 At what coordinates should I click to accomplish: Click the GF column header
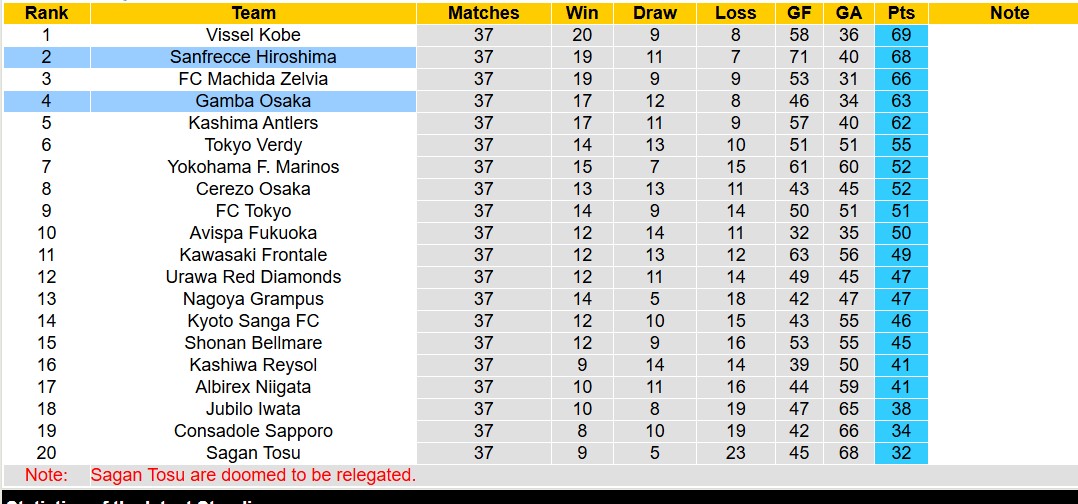point(799,13)
